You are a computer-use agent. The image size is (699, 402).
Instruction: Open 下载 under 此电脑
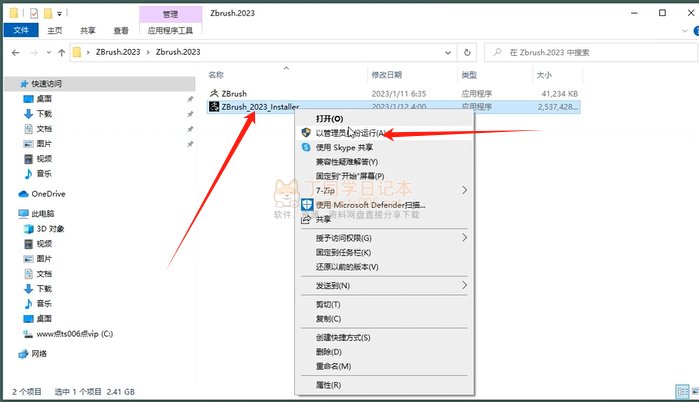(44, 289)
